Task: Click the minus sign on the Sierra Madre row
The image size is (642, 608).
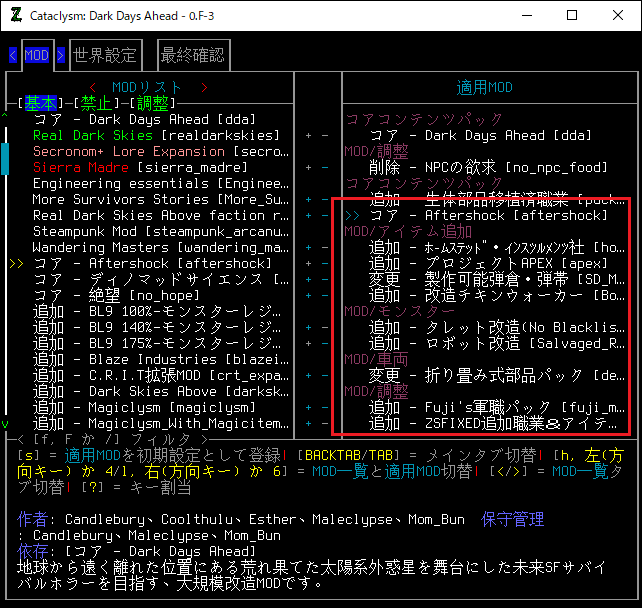Action: pyautogui.click(x=323, y=168)
